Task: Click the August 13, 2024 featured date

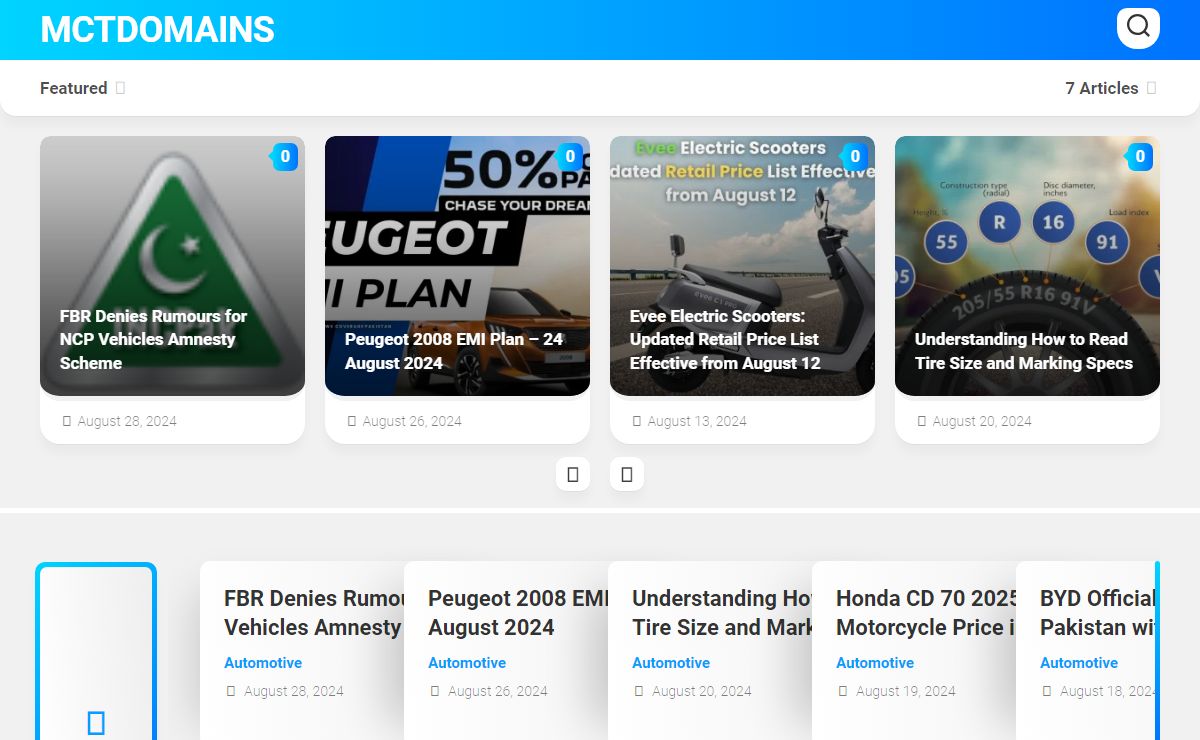Action: pyautogui.click(x=697, y=421)
